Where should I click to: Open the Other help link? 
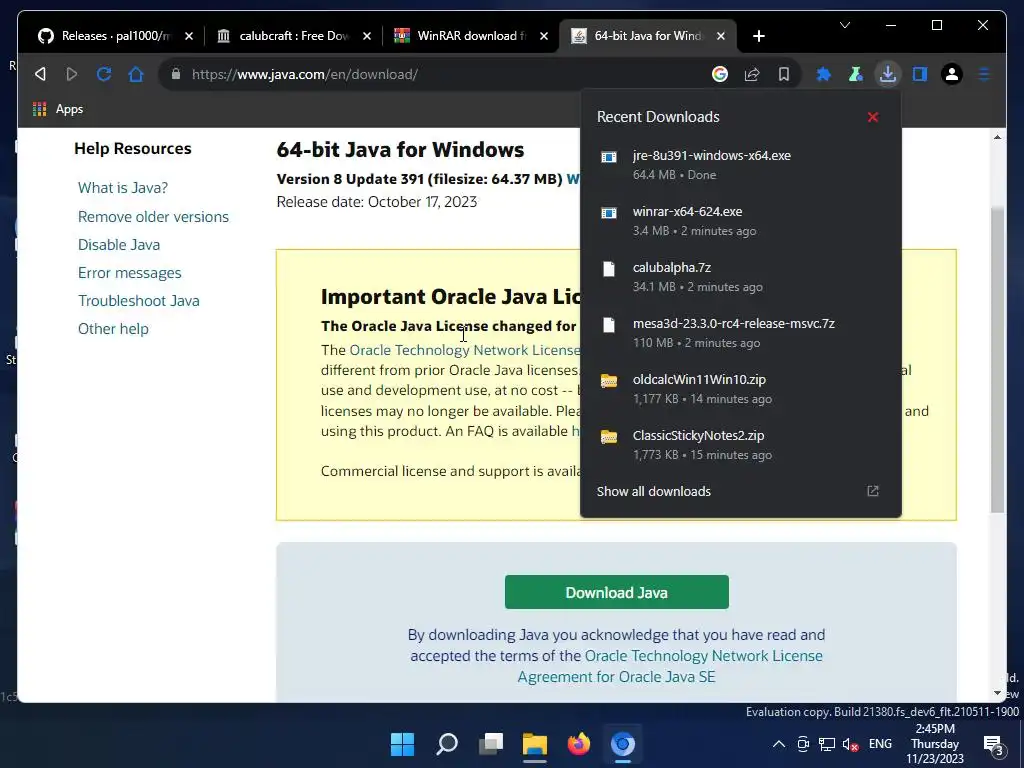tap(113, 329)
